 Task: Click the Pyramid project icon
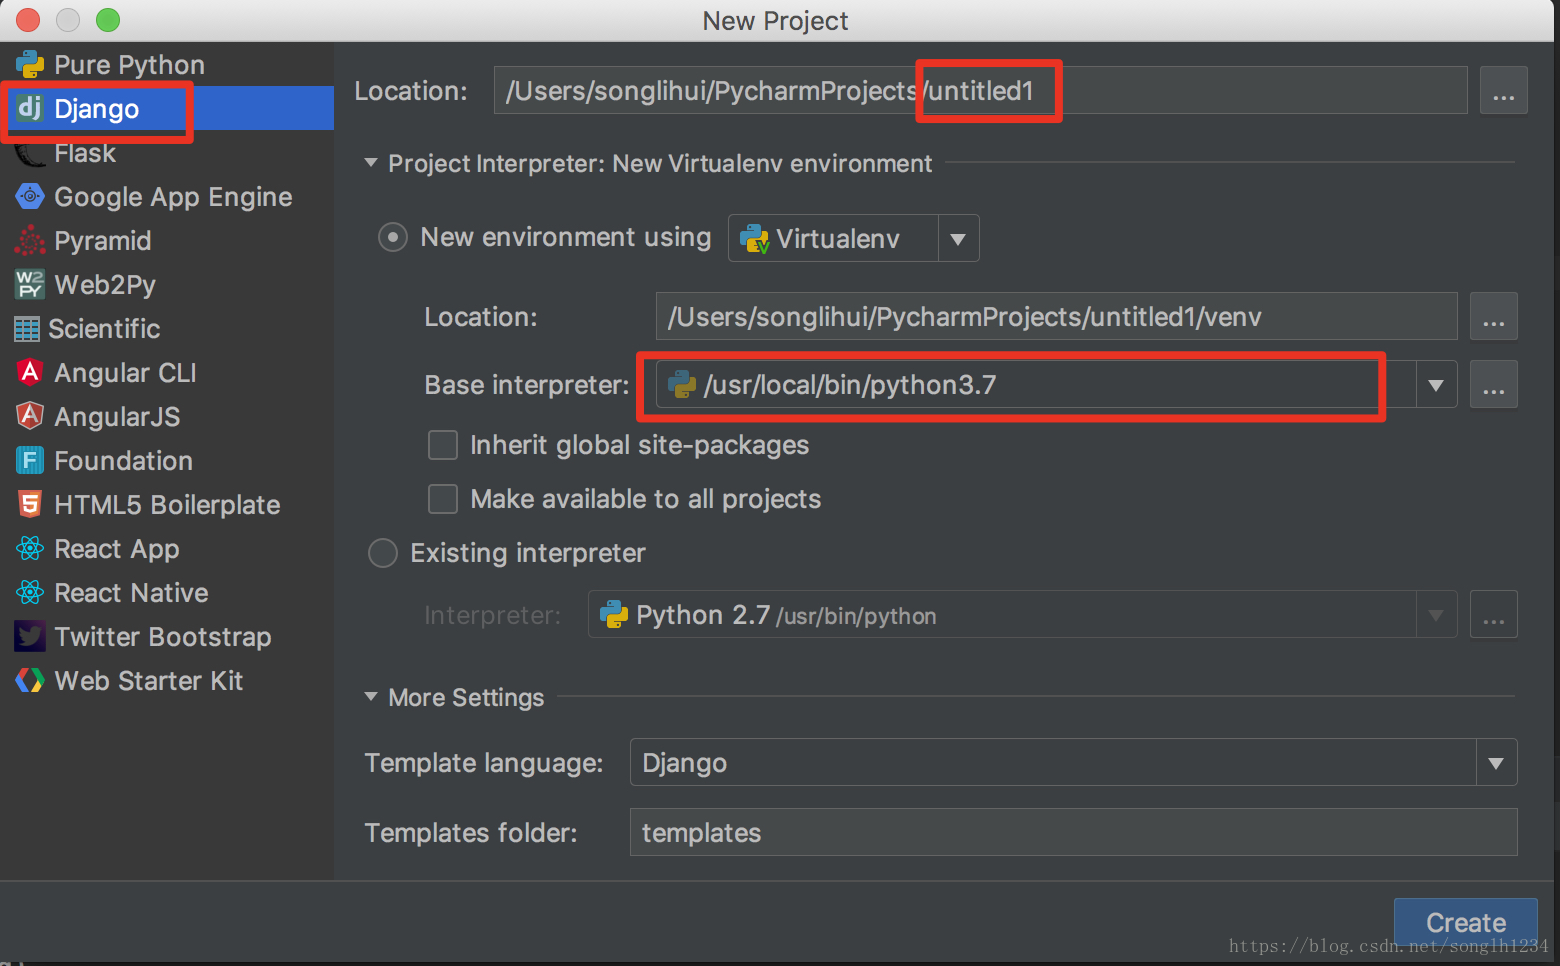point(30,241)
